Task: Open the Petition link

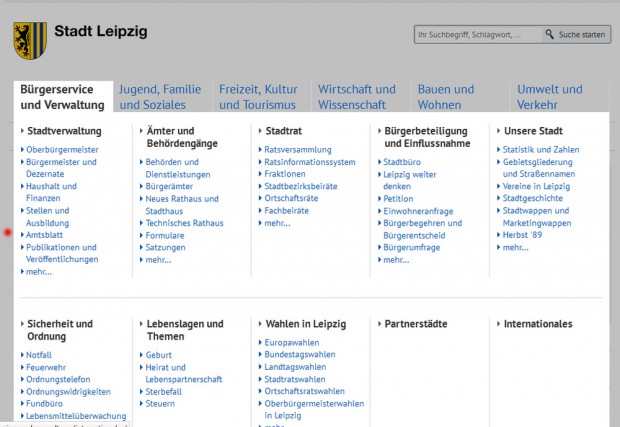Action: (398, 199)
